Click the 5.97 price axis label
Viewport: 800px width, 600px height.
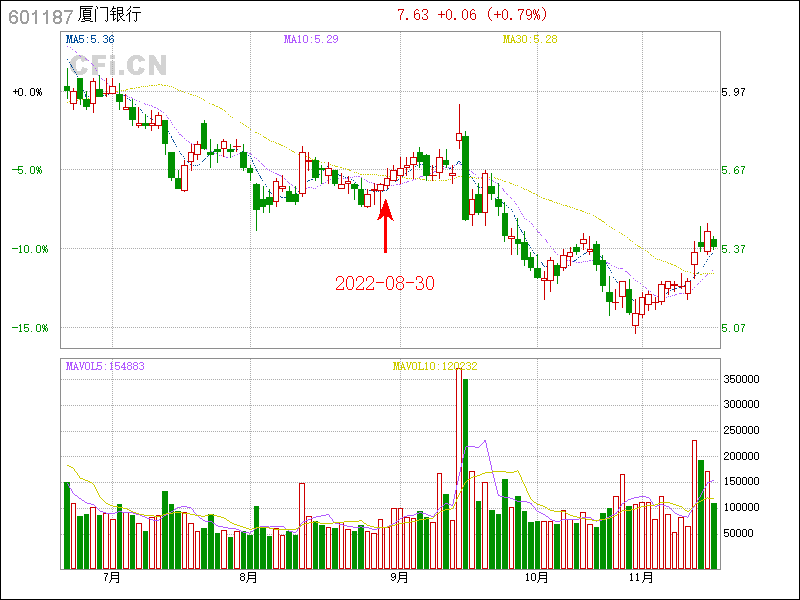click(734, 92)
